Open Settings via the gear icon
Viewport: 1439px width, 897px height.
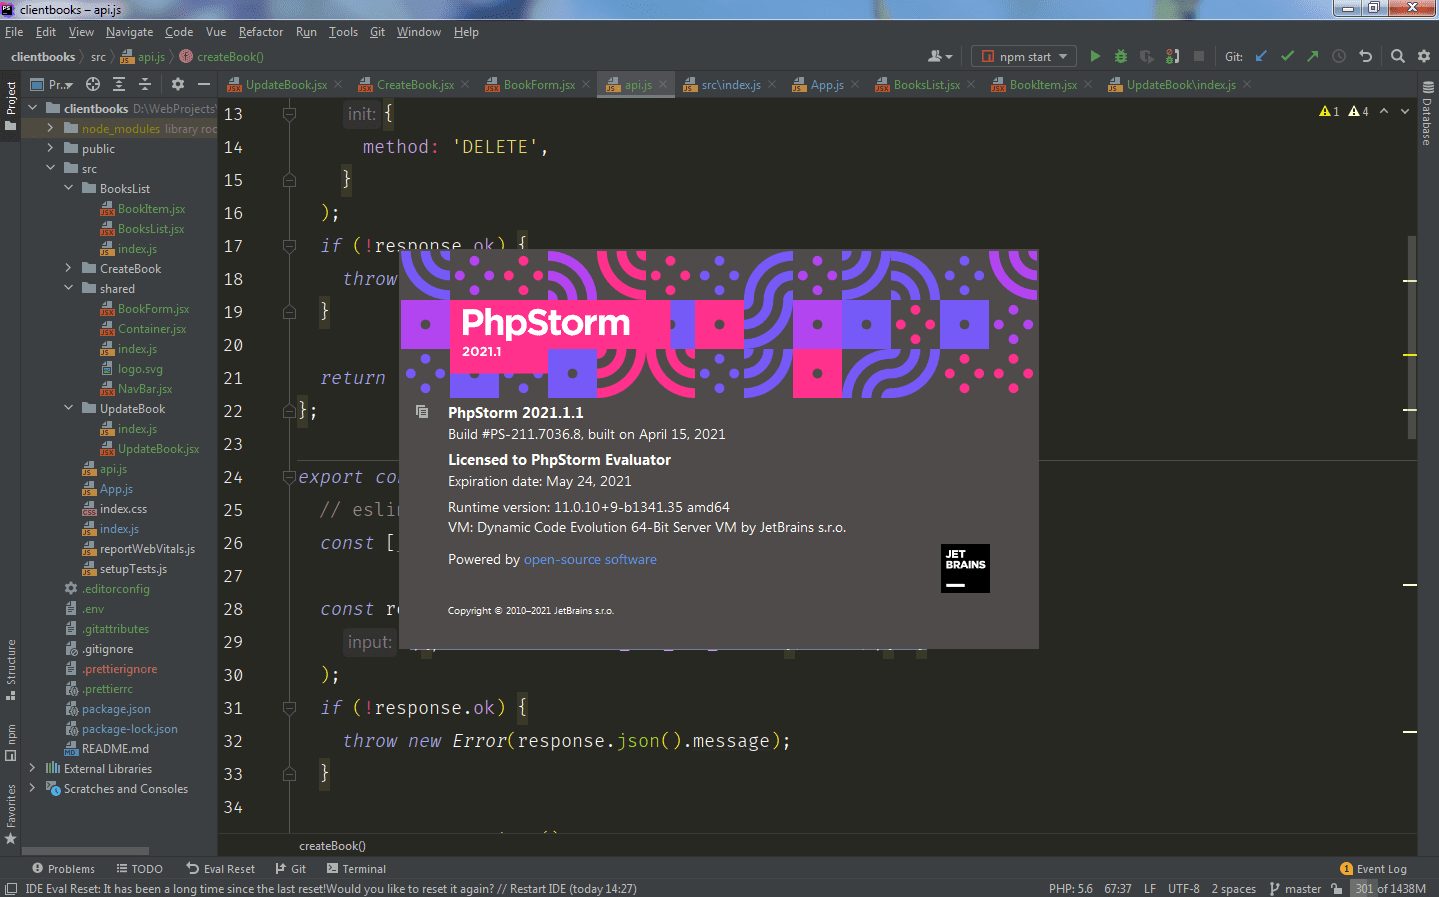coord(1423,56)
